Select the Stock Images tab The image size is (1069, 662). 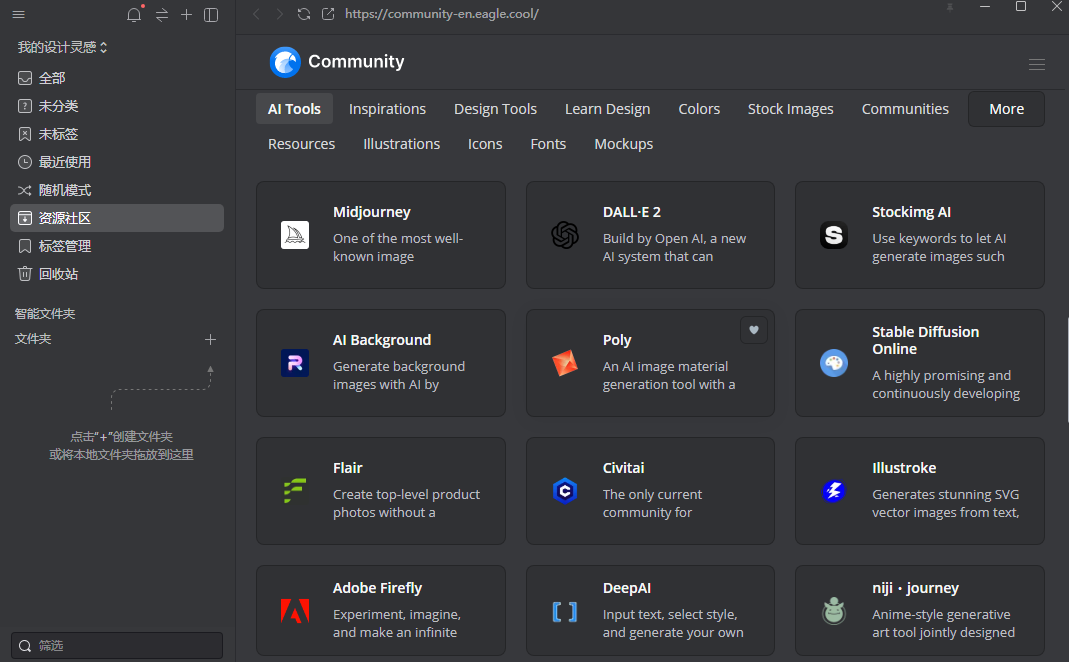click(790, 109)
